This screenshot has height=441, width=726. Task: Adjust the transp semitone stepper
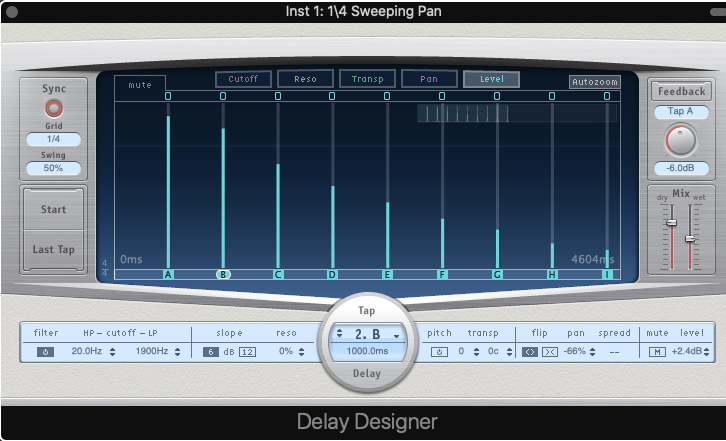click(x=476, y=352)
